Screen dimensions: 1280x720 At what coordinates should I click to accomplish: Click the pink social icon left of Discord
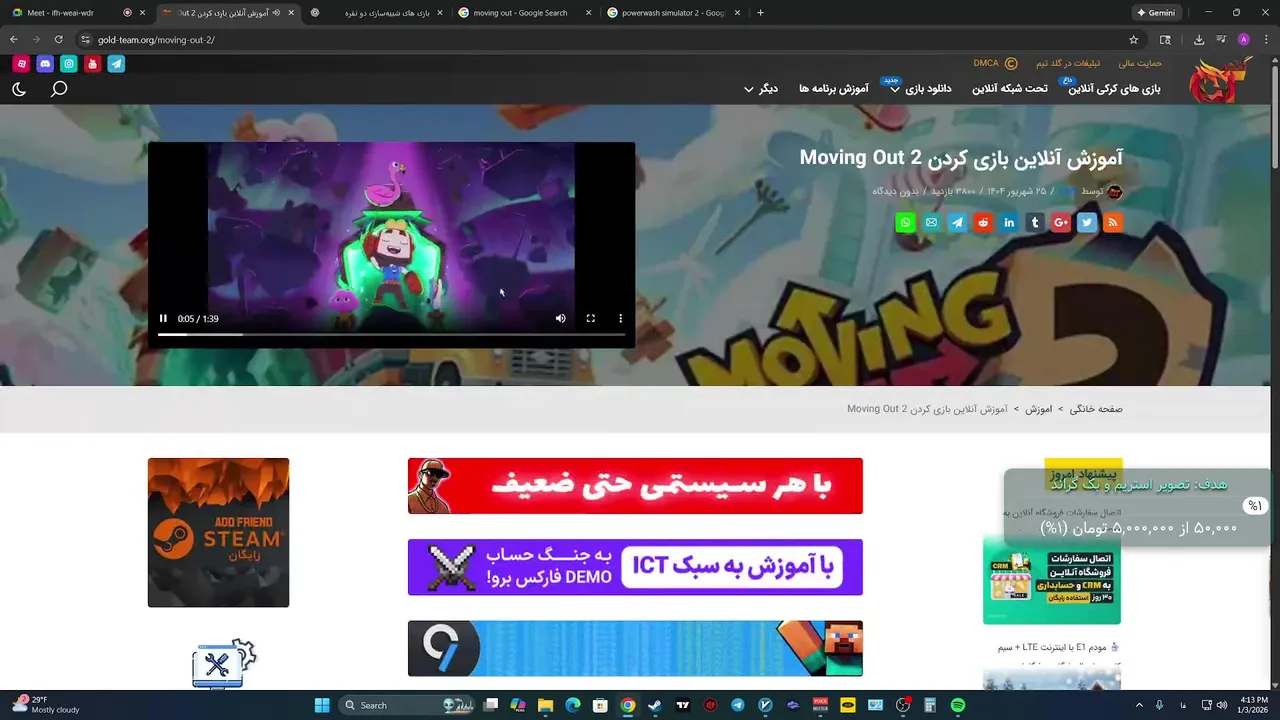pyautogui.click(x=21, y=64)
